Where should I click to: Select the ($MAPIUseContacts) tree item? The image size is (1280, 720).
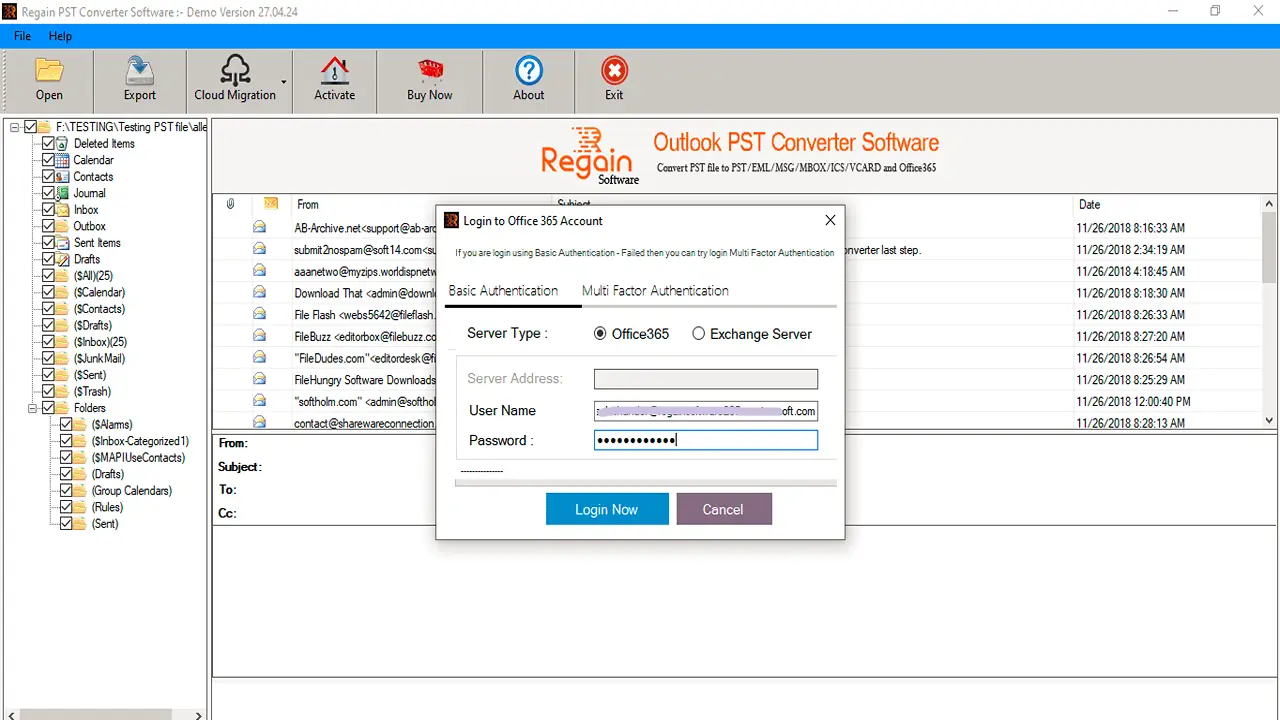tap(138, 458)
